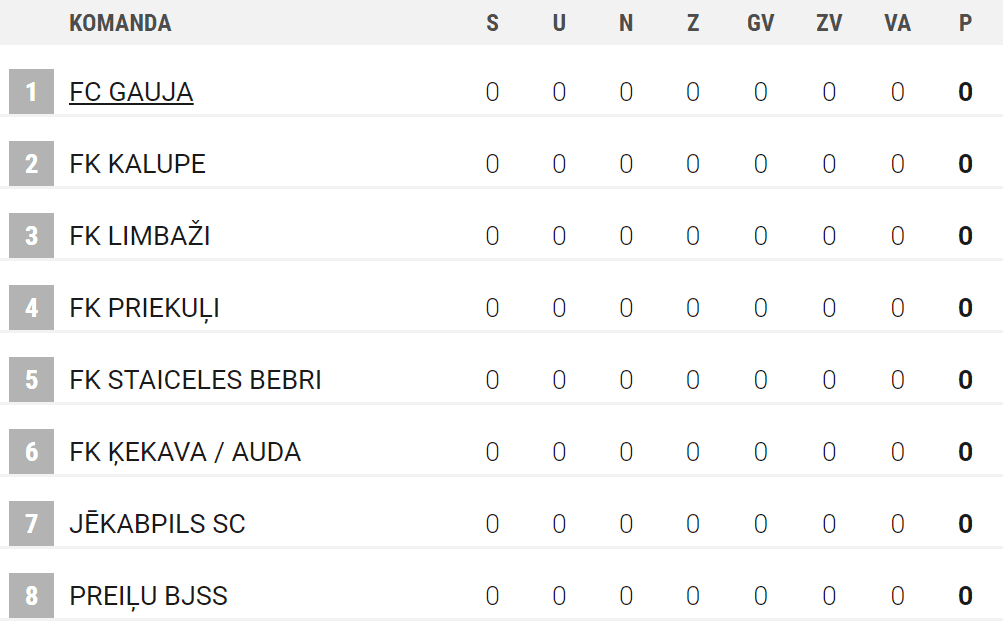This screenshot has height=636, width=1003.
Task: Select FK ĶEKAVA / AUDA team
Action: point(185,452)
